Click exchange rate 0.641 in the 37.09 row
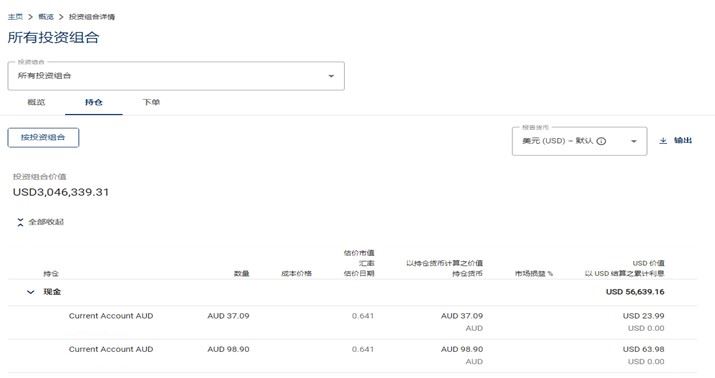Image resolution: width=715 pixels, height=378 pixels. 363,316
